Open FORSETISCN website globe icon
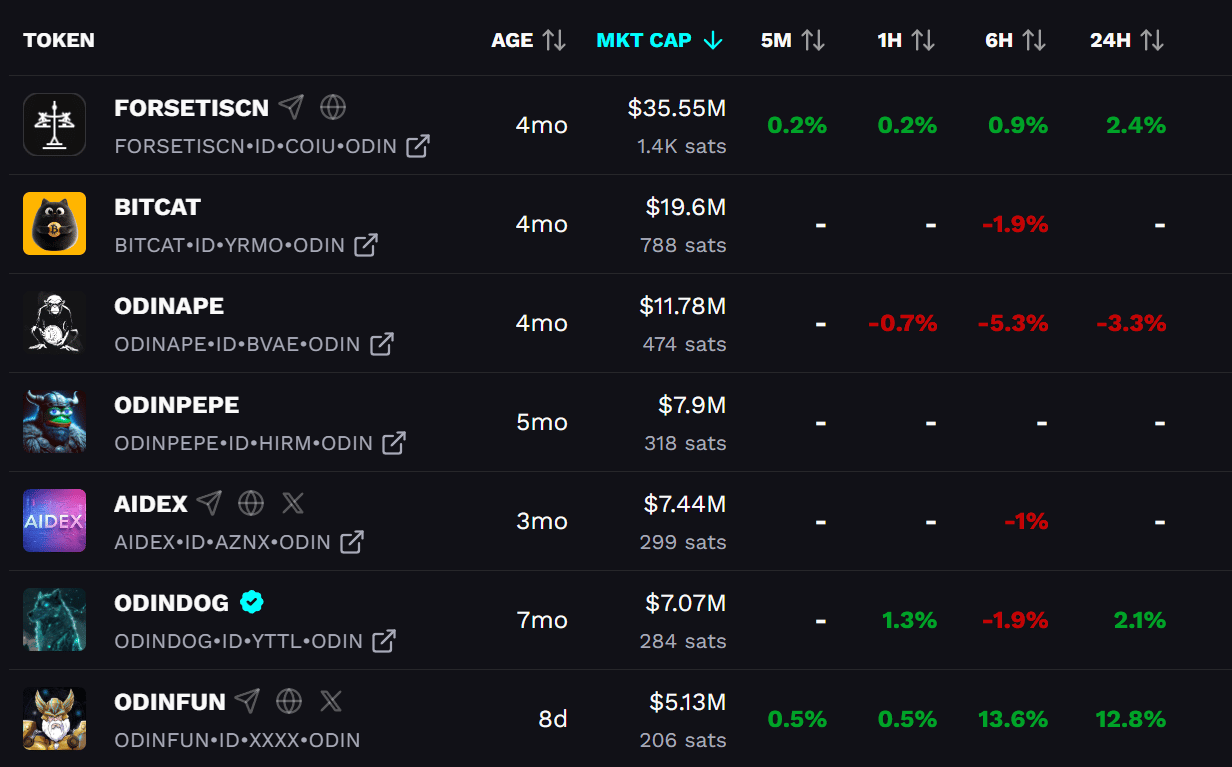This screenshot has width=1232, height=767. 333,107
